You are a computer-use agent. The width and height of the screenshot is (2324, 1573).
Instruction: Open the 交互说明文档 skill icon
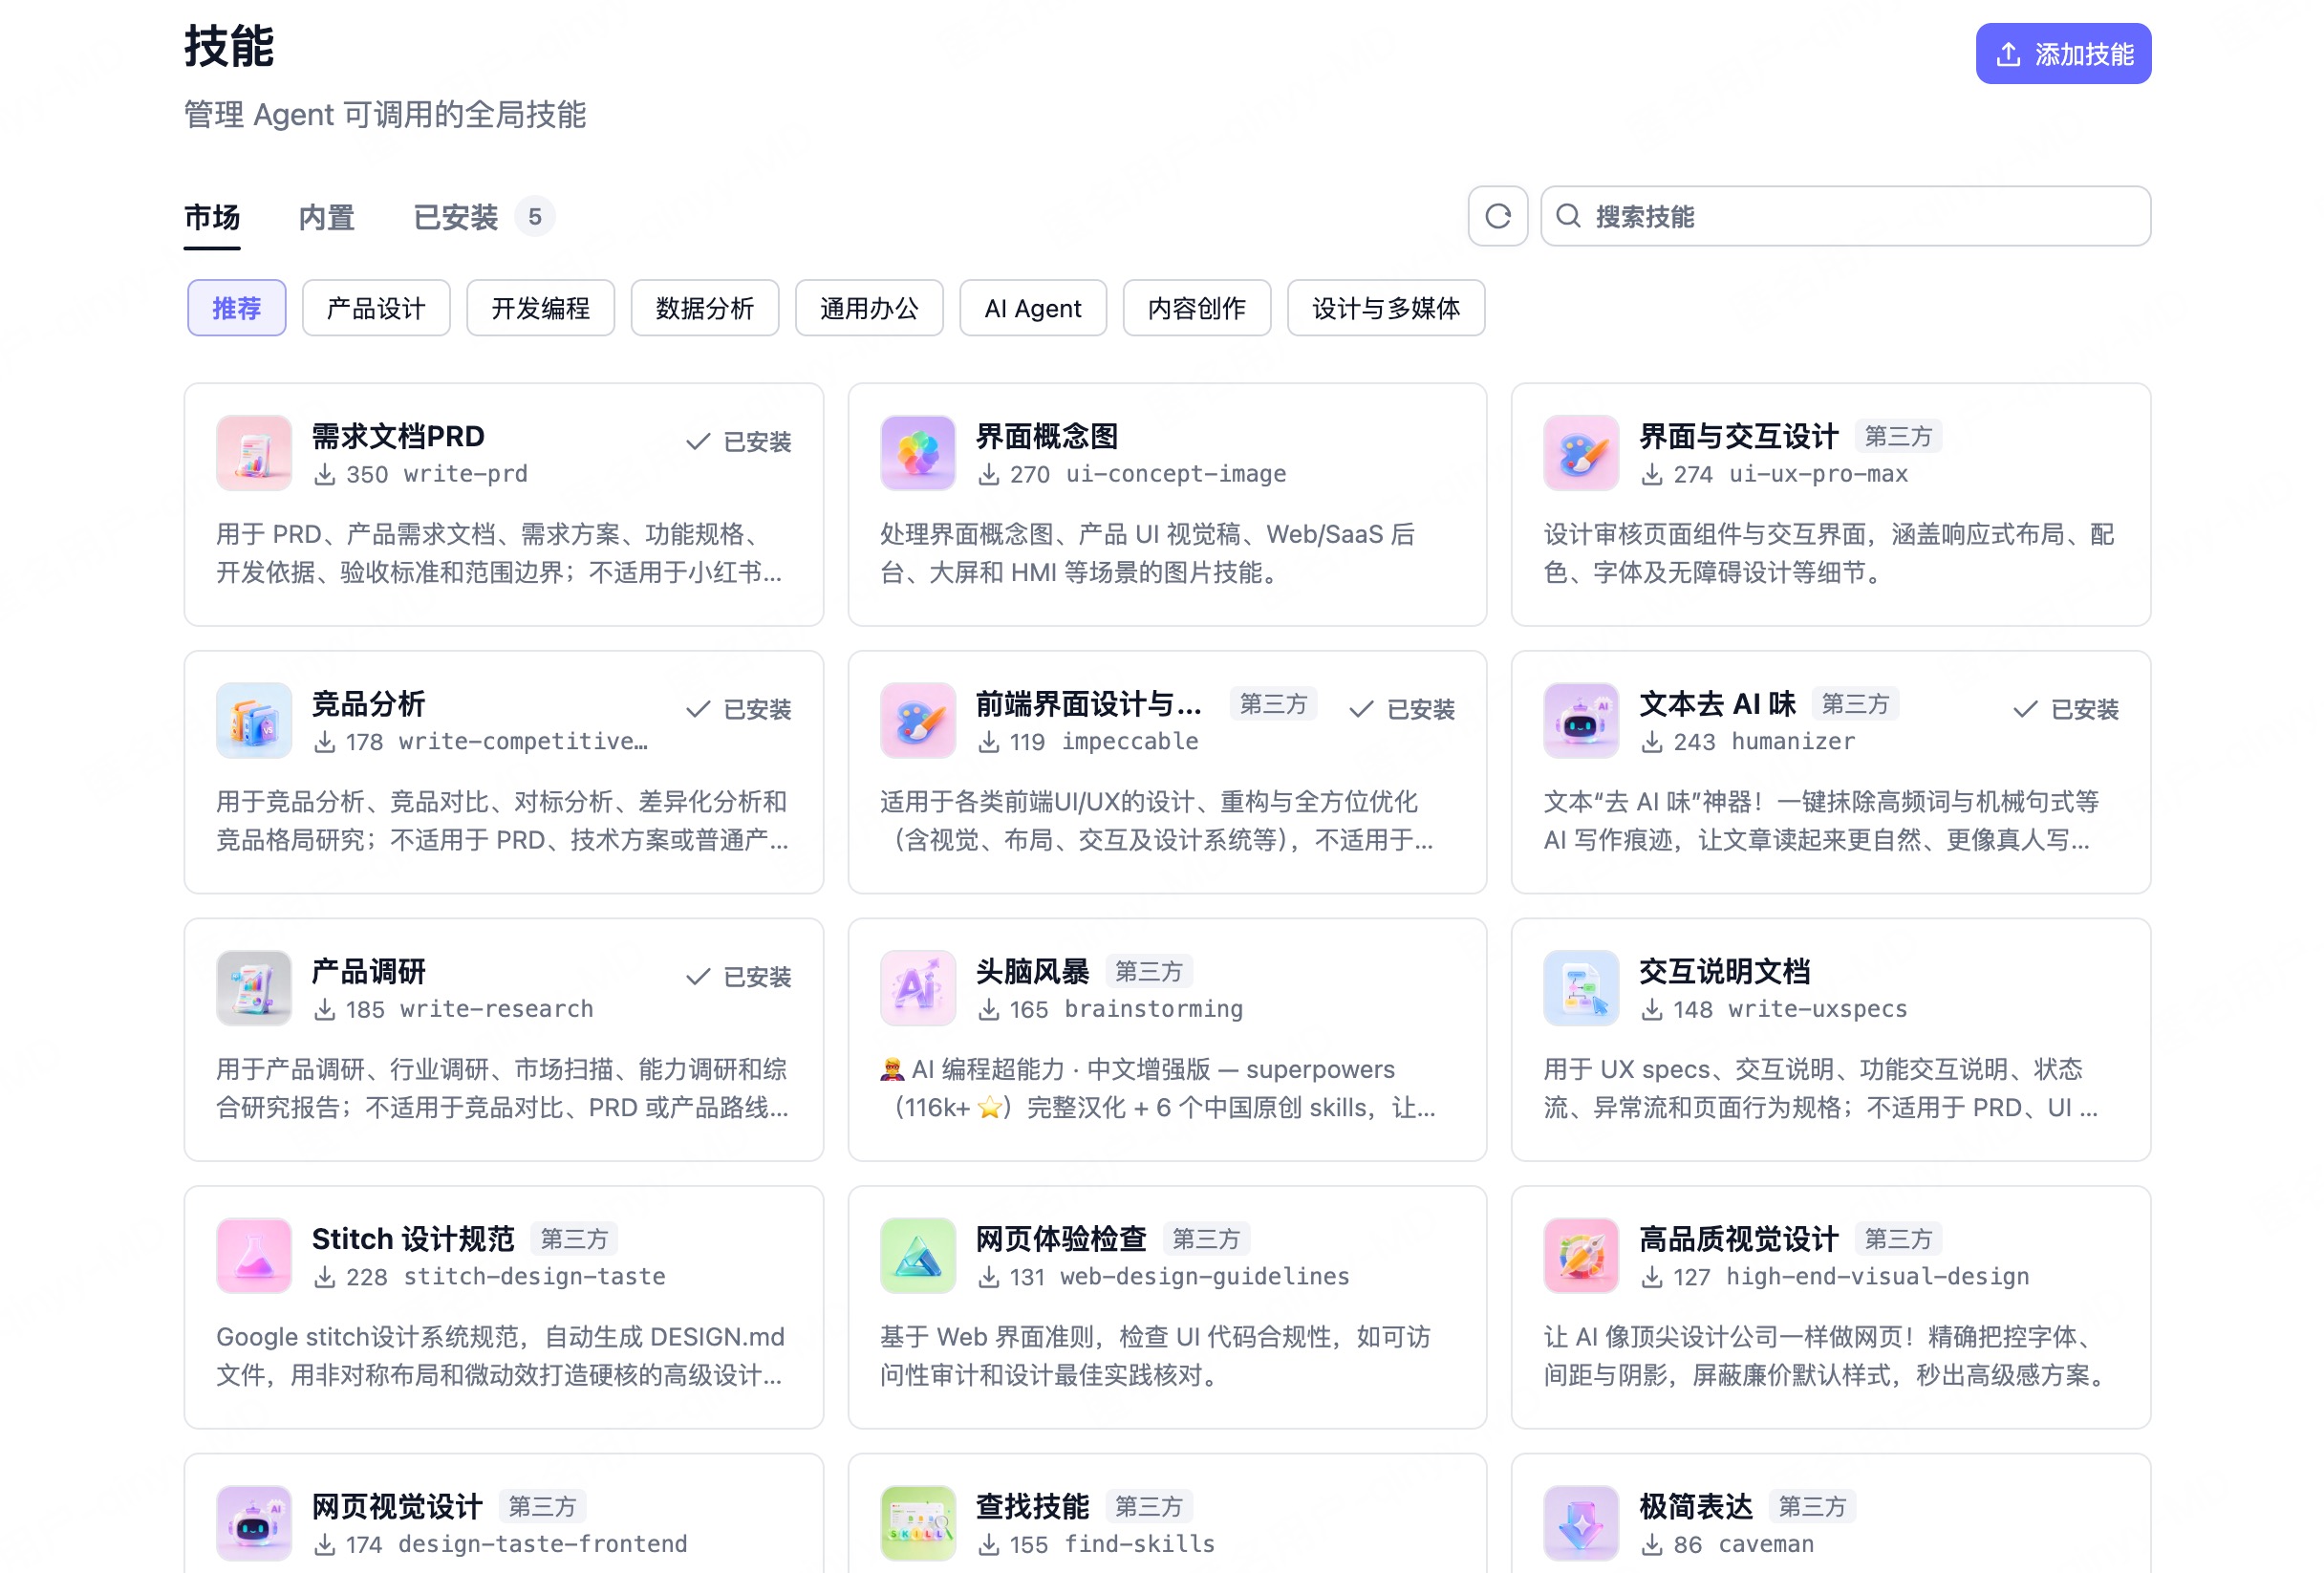(1580, 988)
